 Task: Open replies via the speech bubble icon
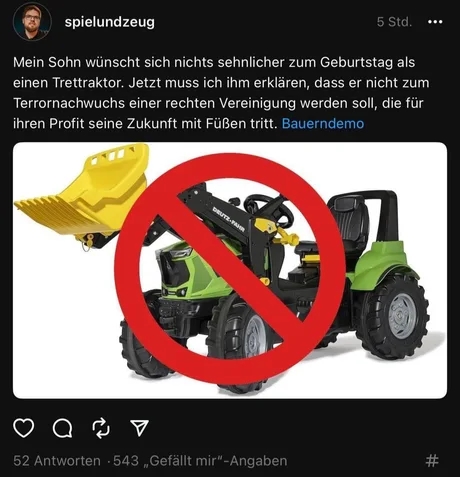click(62, 428)
